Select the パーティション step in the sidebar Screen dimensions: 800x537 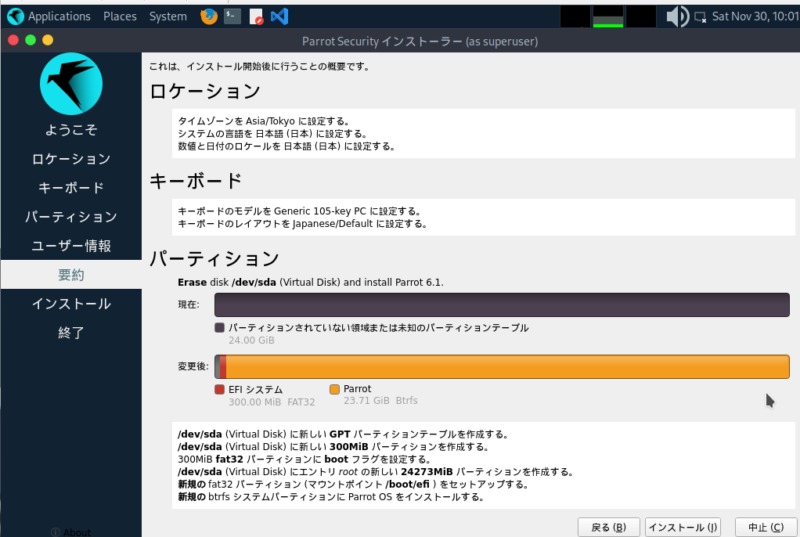coord(71,217)
